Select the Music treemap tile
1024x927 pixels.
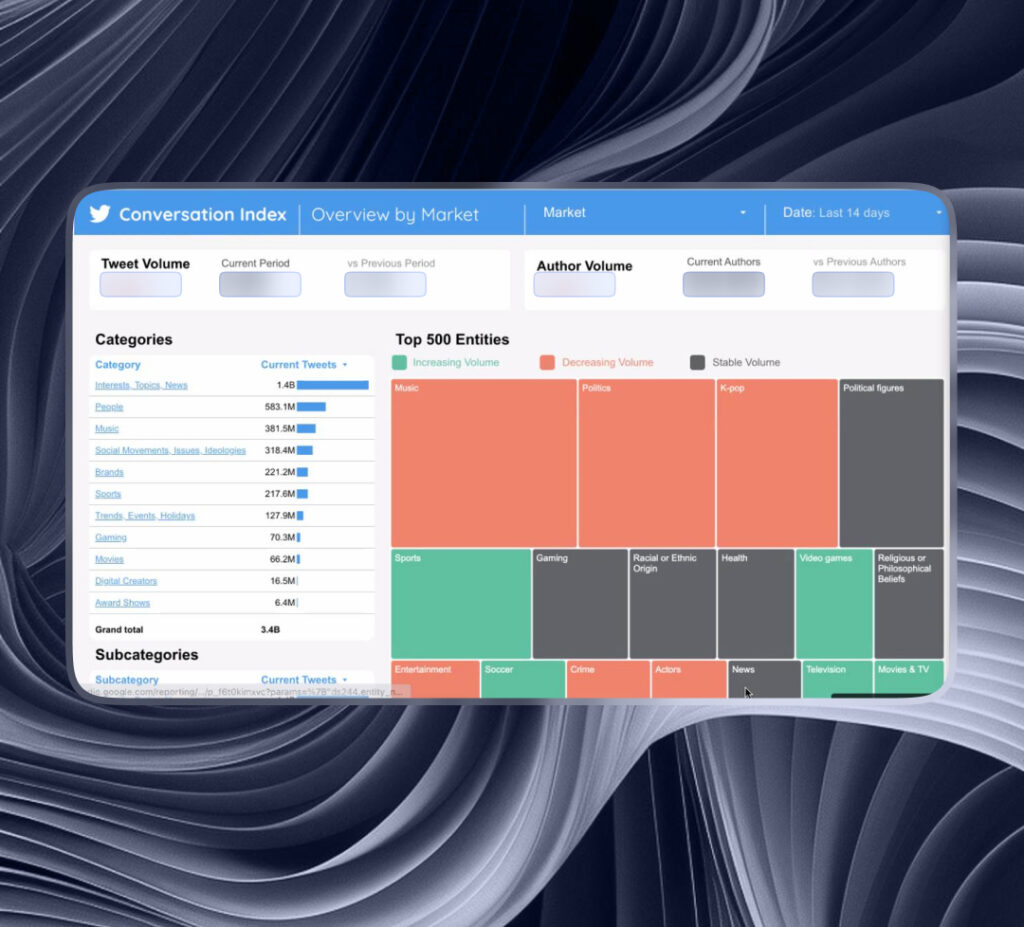[x=484, y=463]
